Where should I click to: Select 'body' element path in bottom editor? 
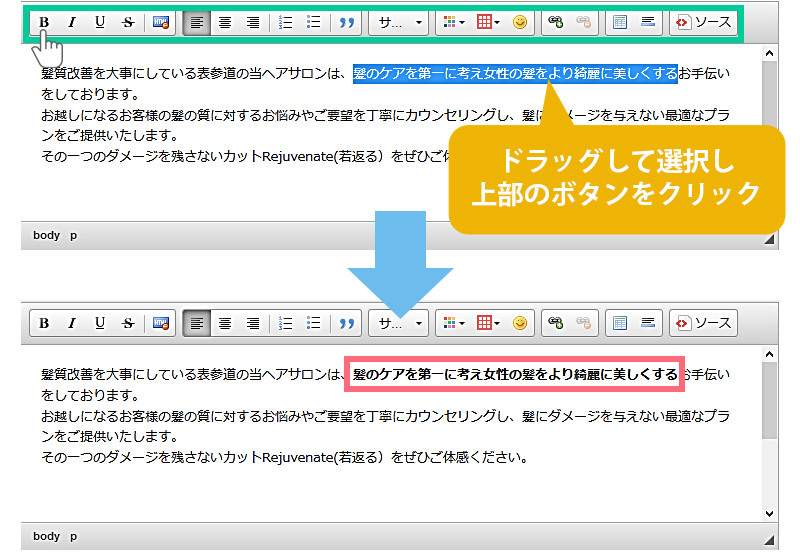pos(46,536)
